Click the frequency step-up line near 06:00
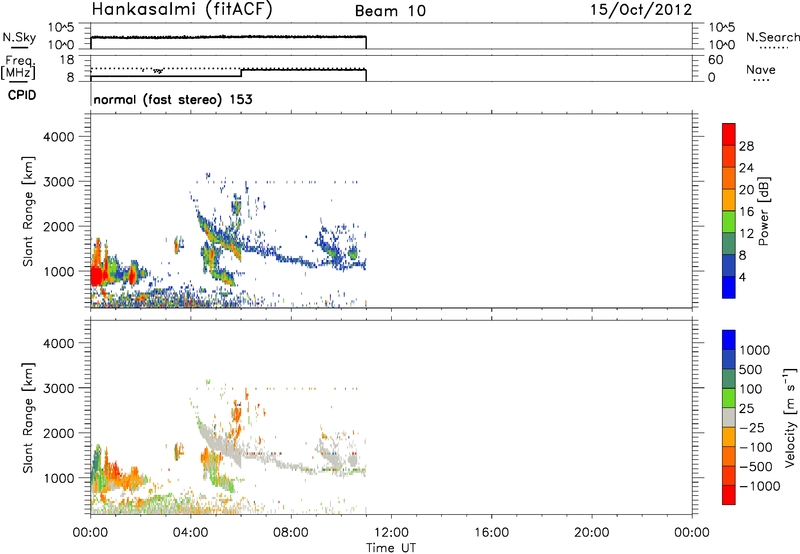 click(241, 73)
